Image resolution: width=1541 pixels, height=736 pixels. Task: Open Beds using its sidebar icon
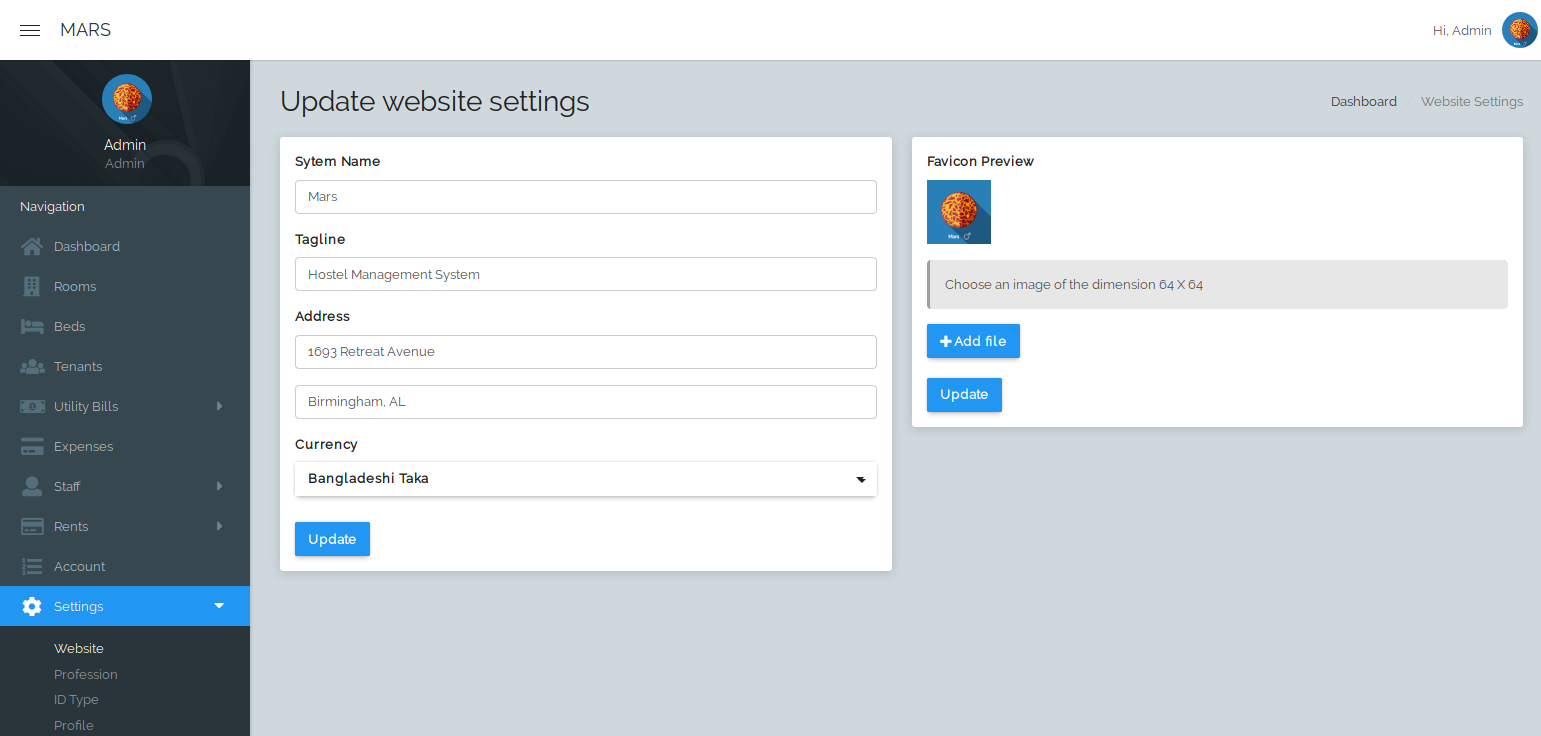[31, 326]
